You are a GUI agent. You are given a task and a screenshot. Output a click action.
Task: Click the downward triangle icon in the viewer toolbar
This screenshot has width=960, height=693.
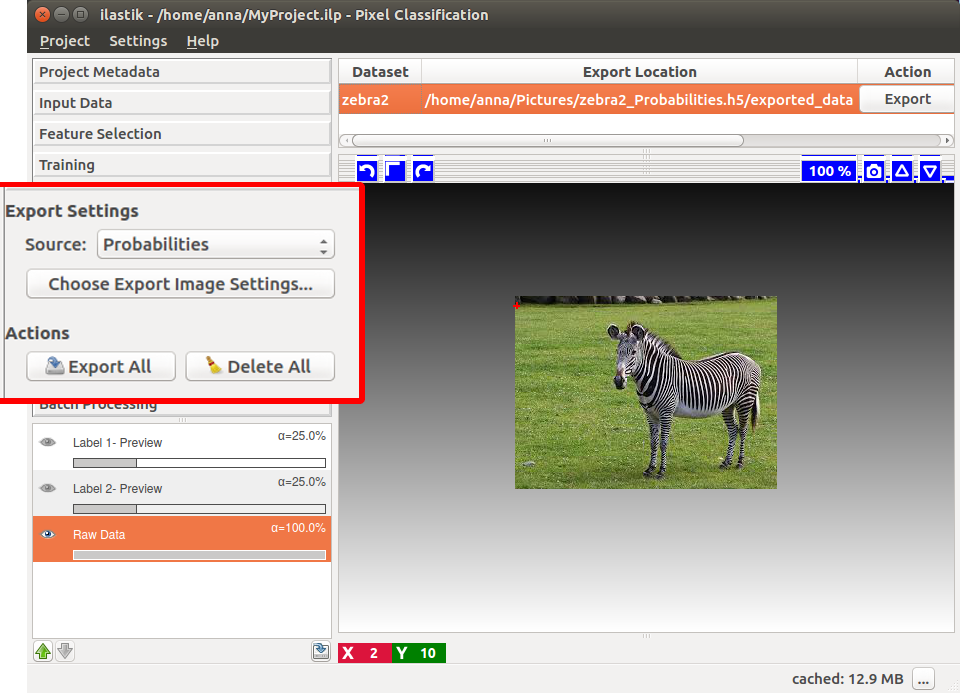930,171
